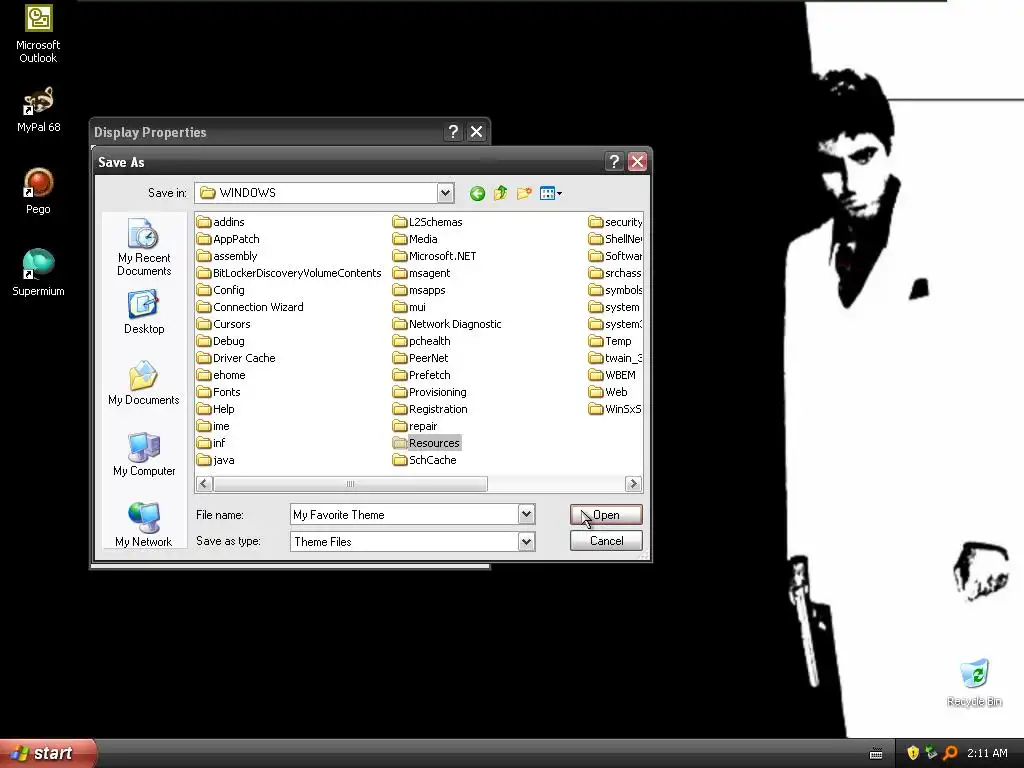Select the Help folder
This screenshot has width=1024, height=768.
click(x=216, y=409)
